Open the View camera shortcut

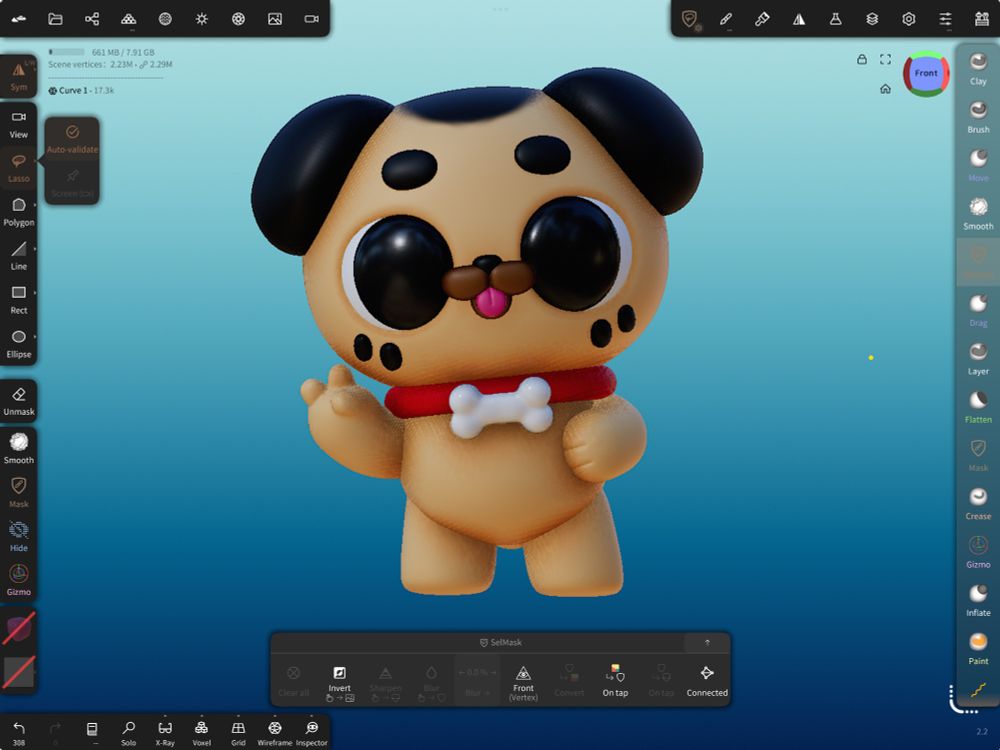(x=18, y=124)
